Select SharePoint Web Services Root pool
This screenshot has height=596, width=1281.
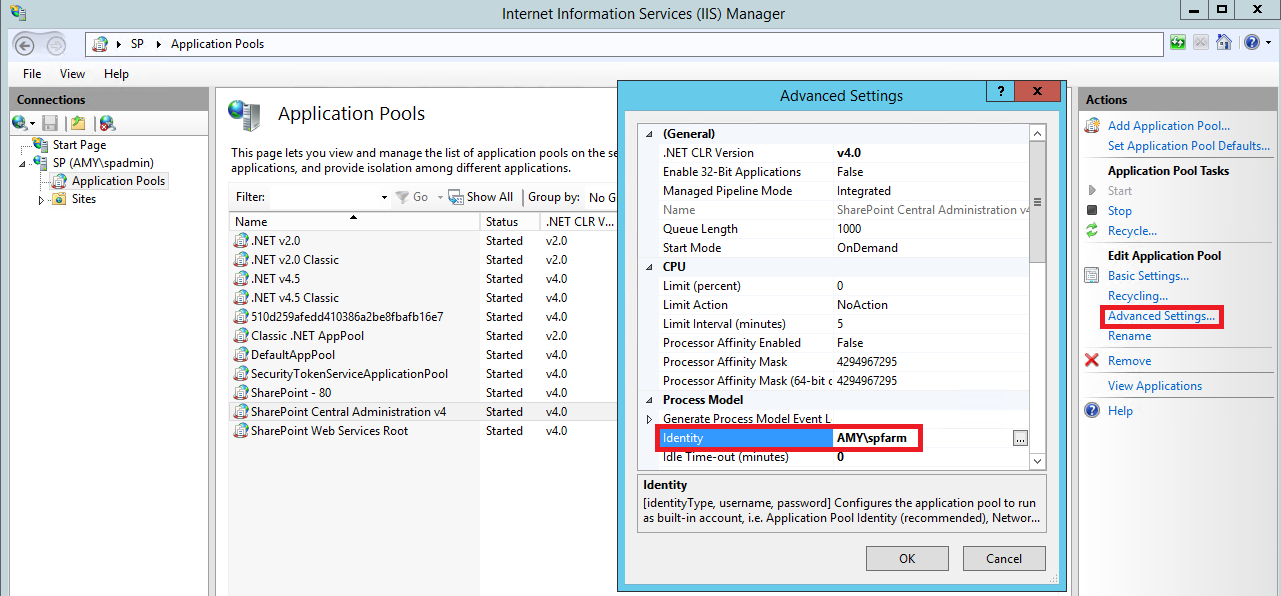(x=424, y=431)
